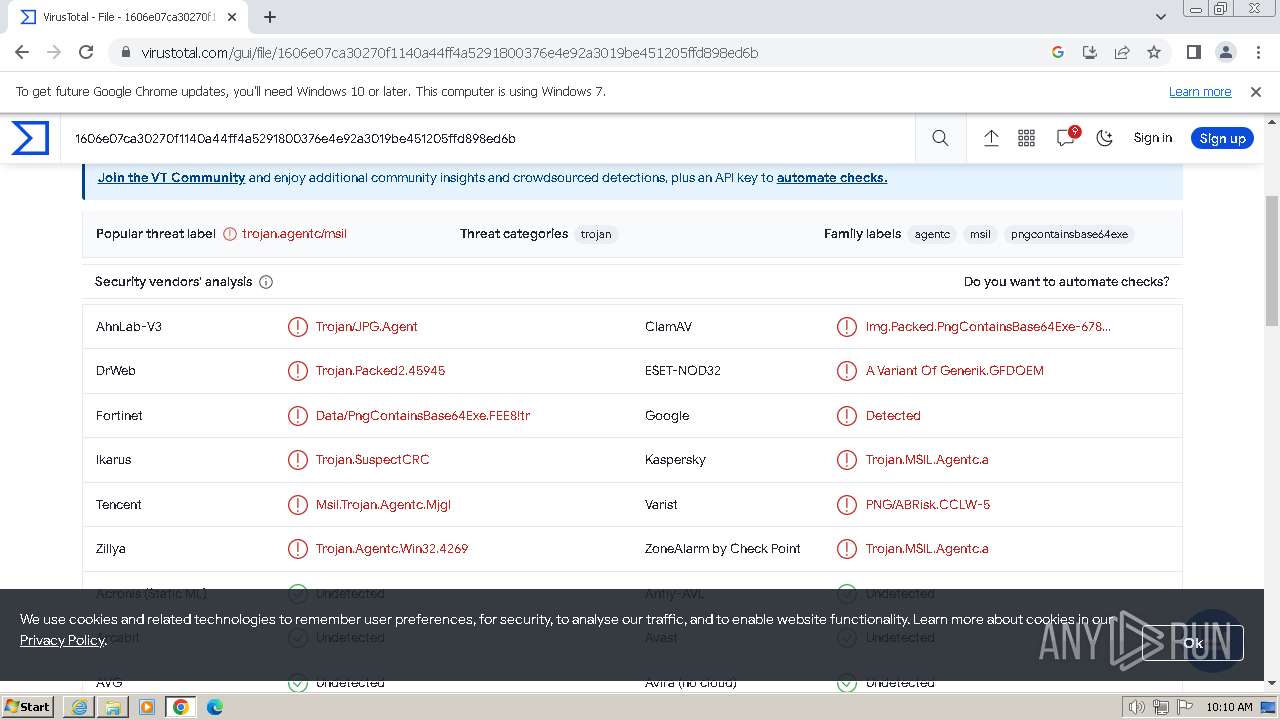Open the notifications comment icon
The height and width of the screenshot is (720, 1280).
click(1066, 138)
